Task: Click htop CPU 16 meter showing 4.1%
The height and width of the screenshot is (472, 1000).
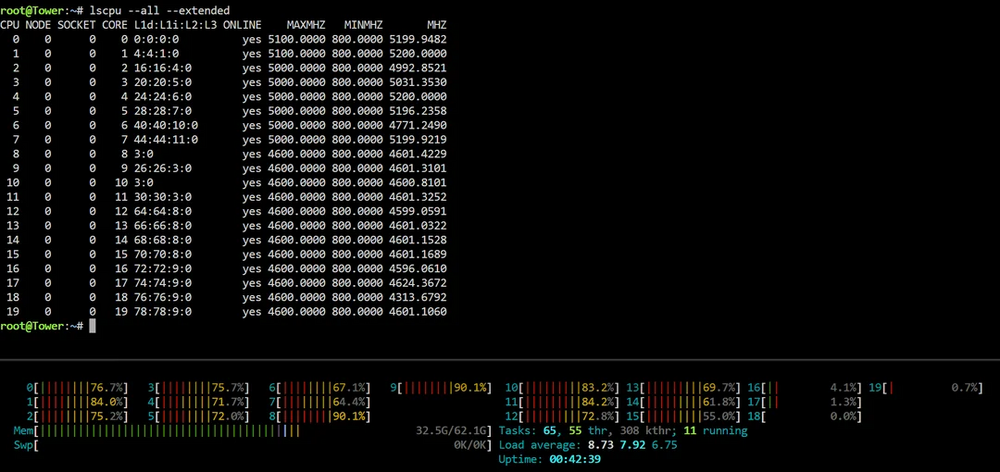Action: [x=804, y=388]
